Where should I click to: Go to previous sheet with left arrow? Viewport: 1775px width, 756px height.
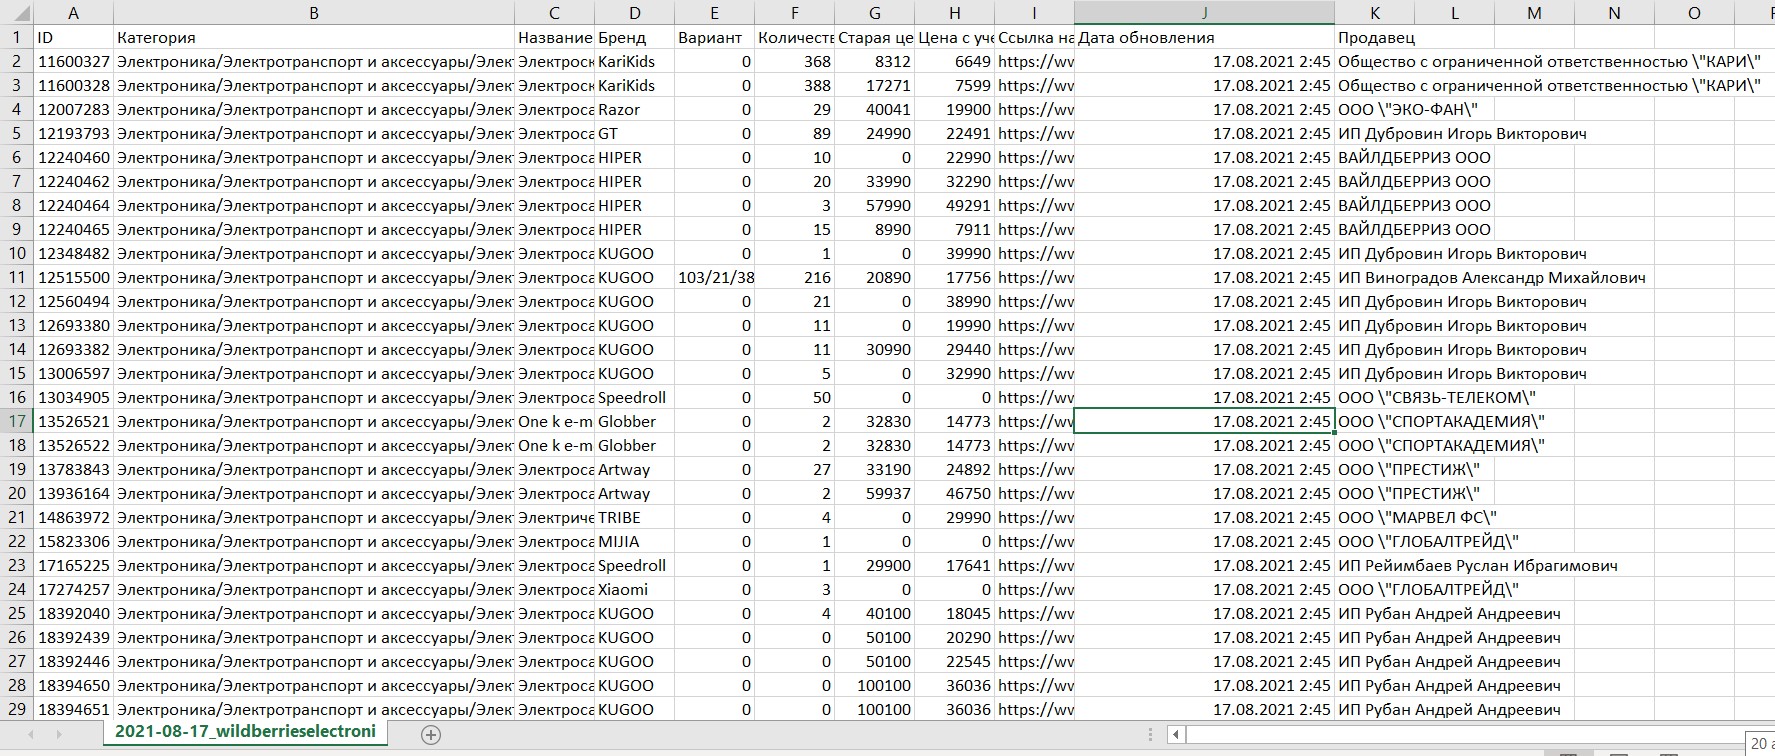(29, 735)
